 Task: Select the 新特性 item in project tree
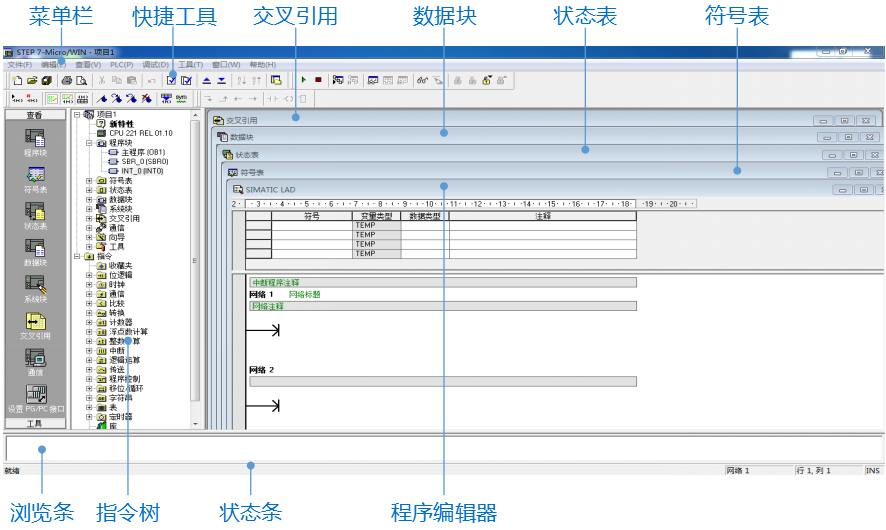[121, 124]
